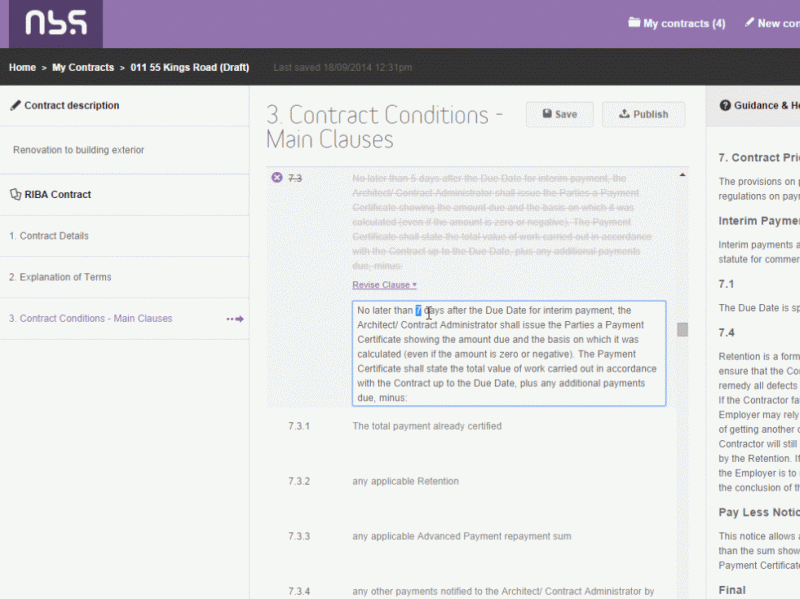Click the scrollbar up arrow
800x599 pixels.
682,175
